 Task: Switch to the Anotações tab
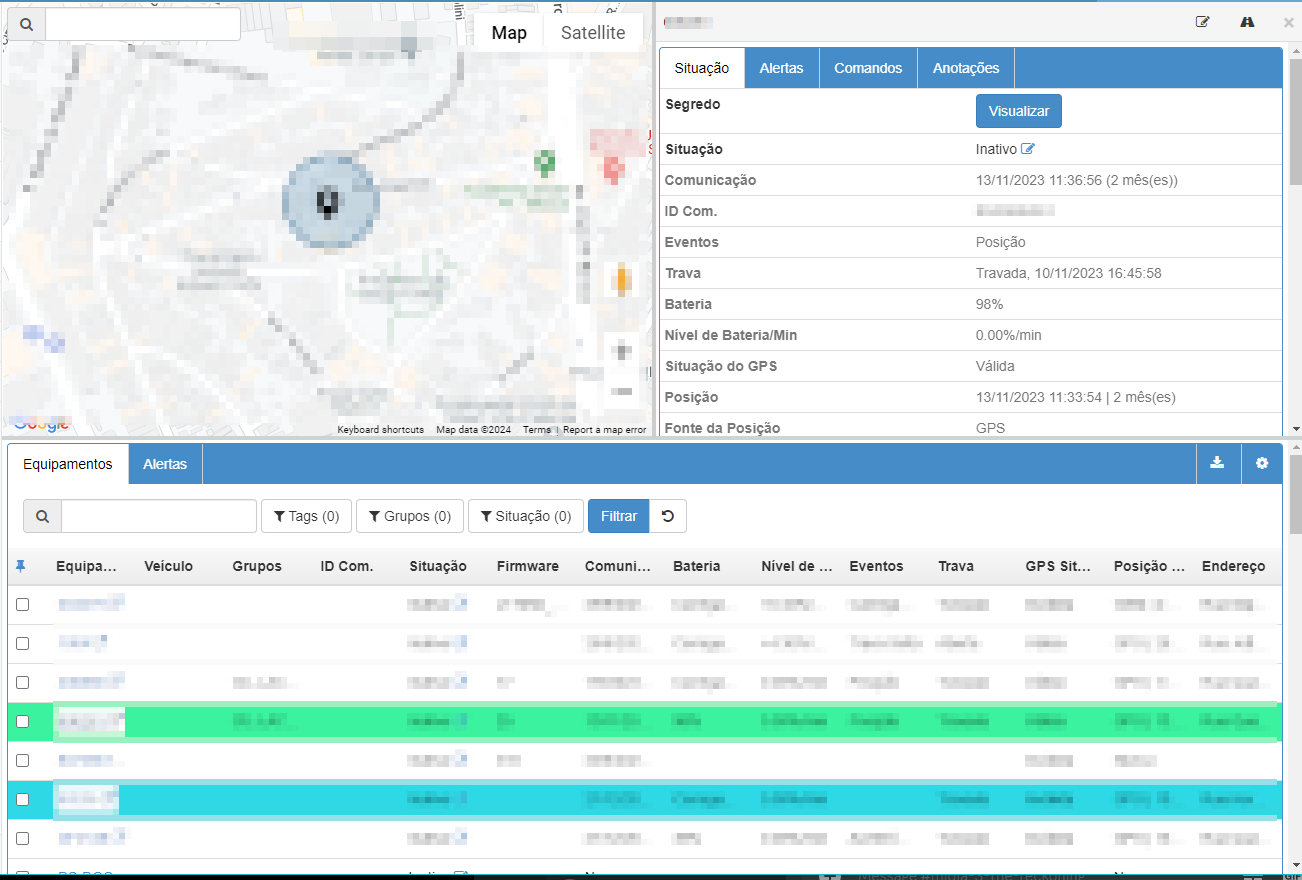966,68
